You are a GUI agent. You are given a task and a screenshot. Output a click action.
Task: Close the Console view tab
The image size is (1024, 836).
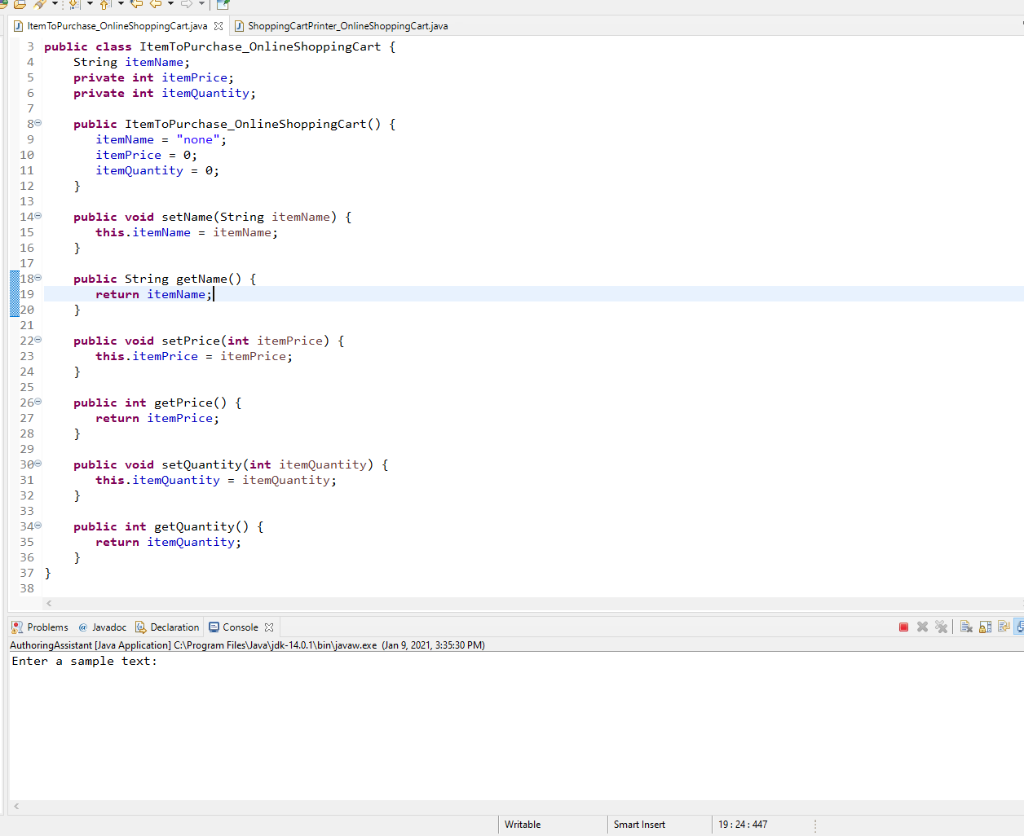268,627
